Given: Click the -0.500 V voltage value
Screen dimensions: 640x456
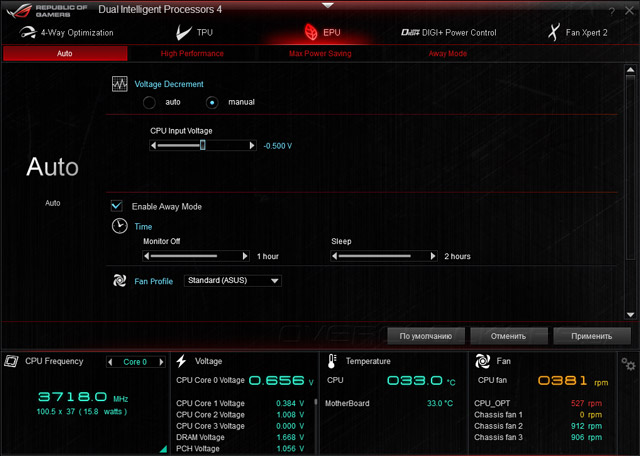Looking at the screenshot, I should (278, 146).
